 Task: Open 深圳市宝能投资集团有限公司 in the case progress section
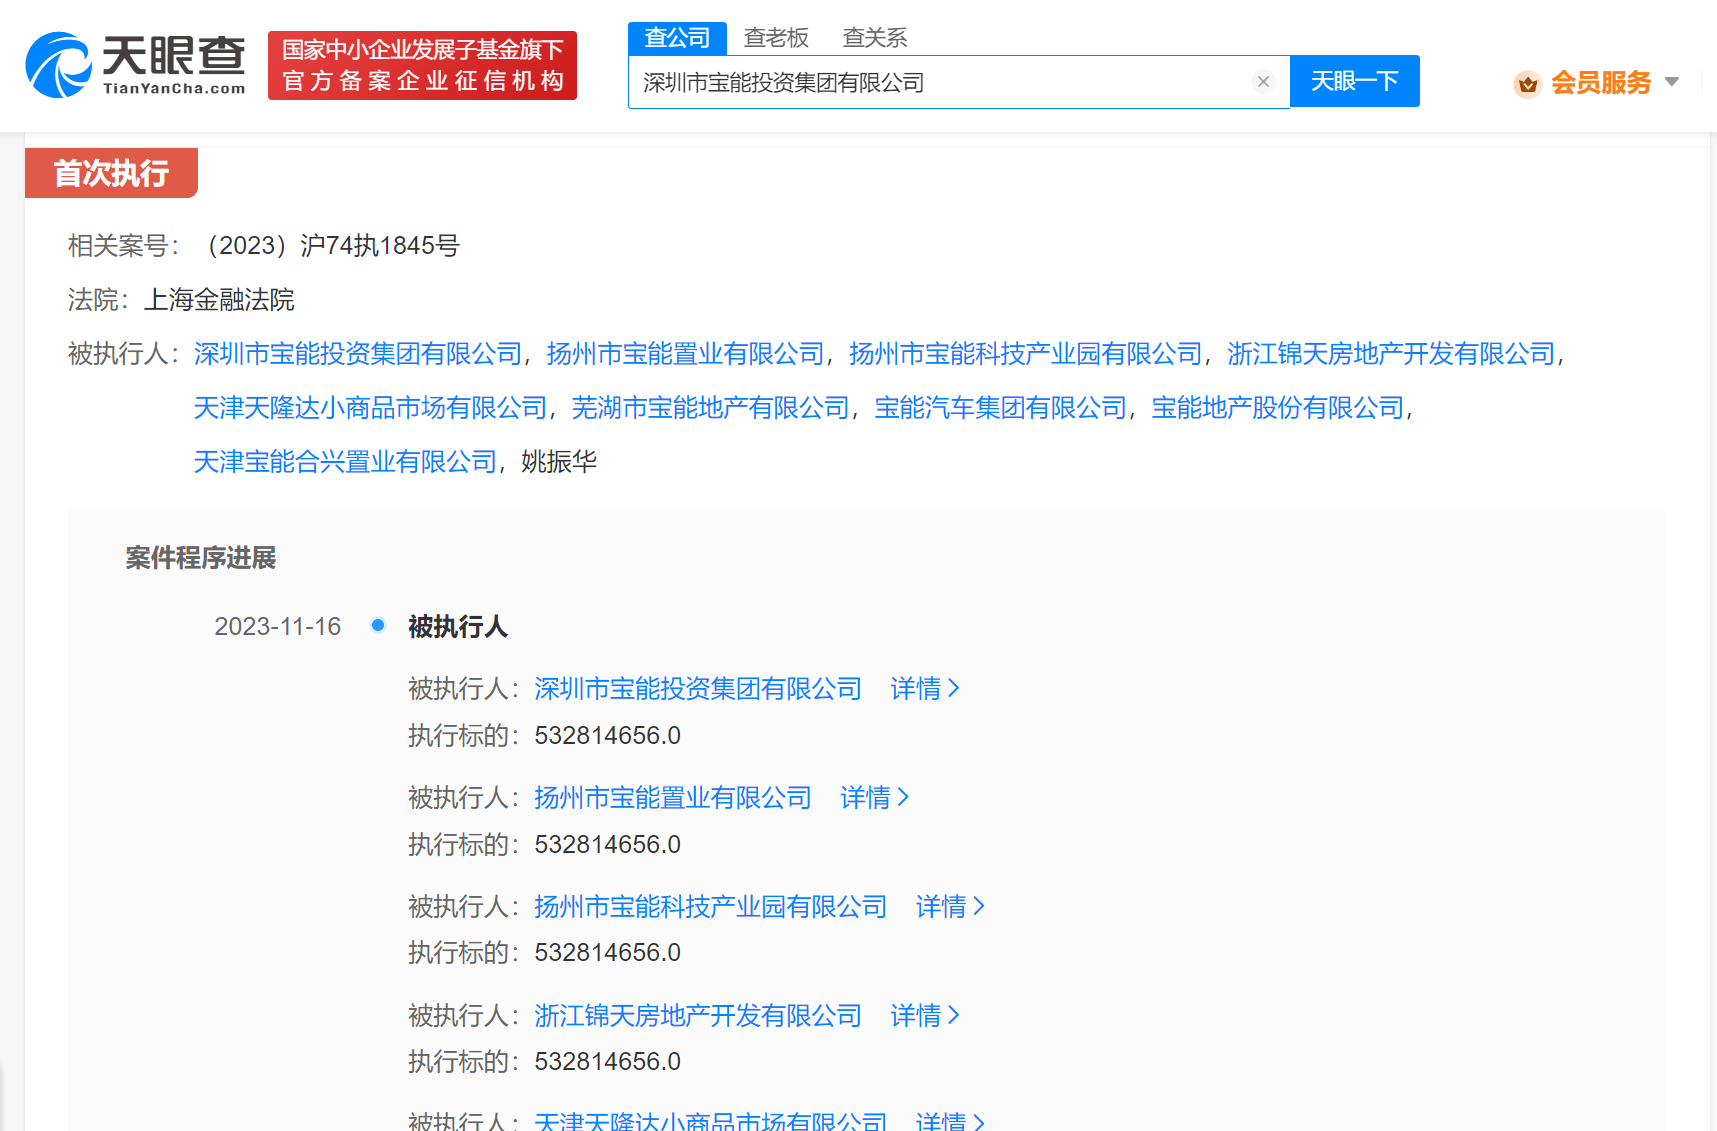tap(698, 689)
